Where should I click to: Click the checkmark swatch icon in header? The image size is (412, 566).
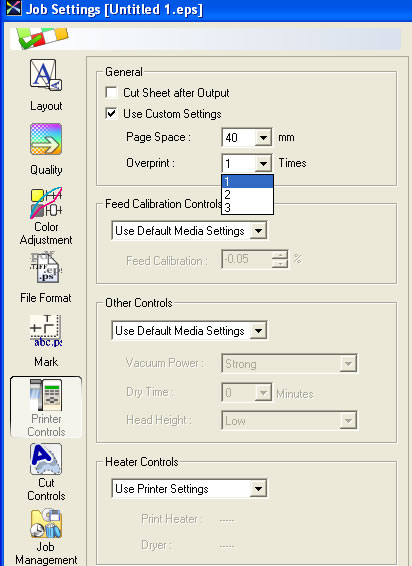pos(43,38)
